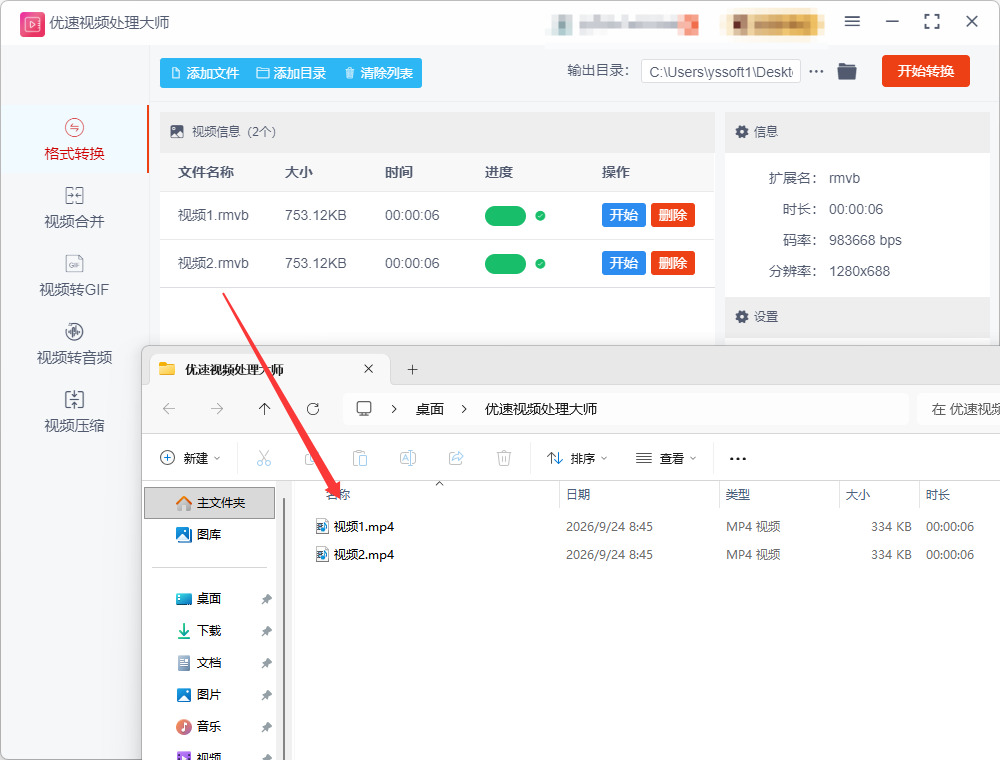Open the hamburger menu in title bar
This screenshot has width=1000, height=760.
pos(852,22)
